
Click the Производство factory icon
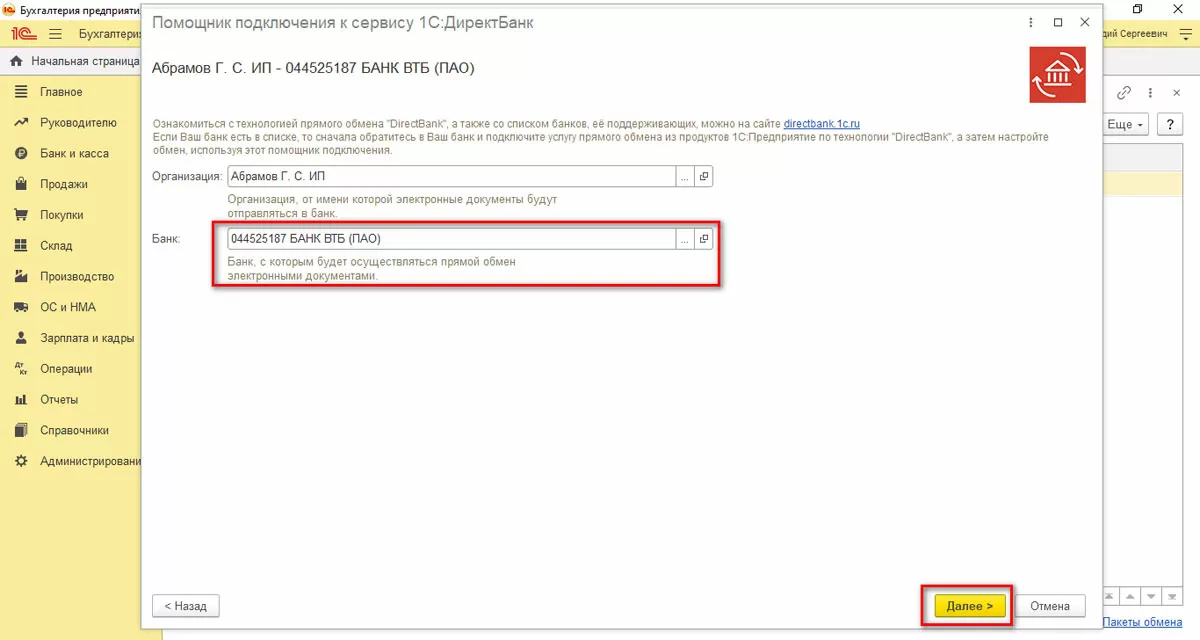[20, 277]
